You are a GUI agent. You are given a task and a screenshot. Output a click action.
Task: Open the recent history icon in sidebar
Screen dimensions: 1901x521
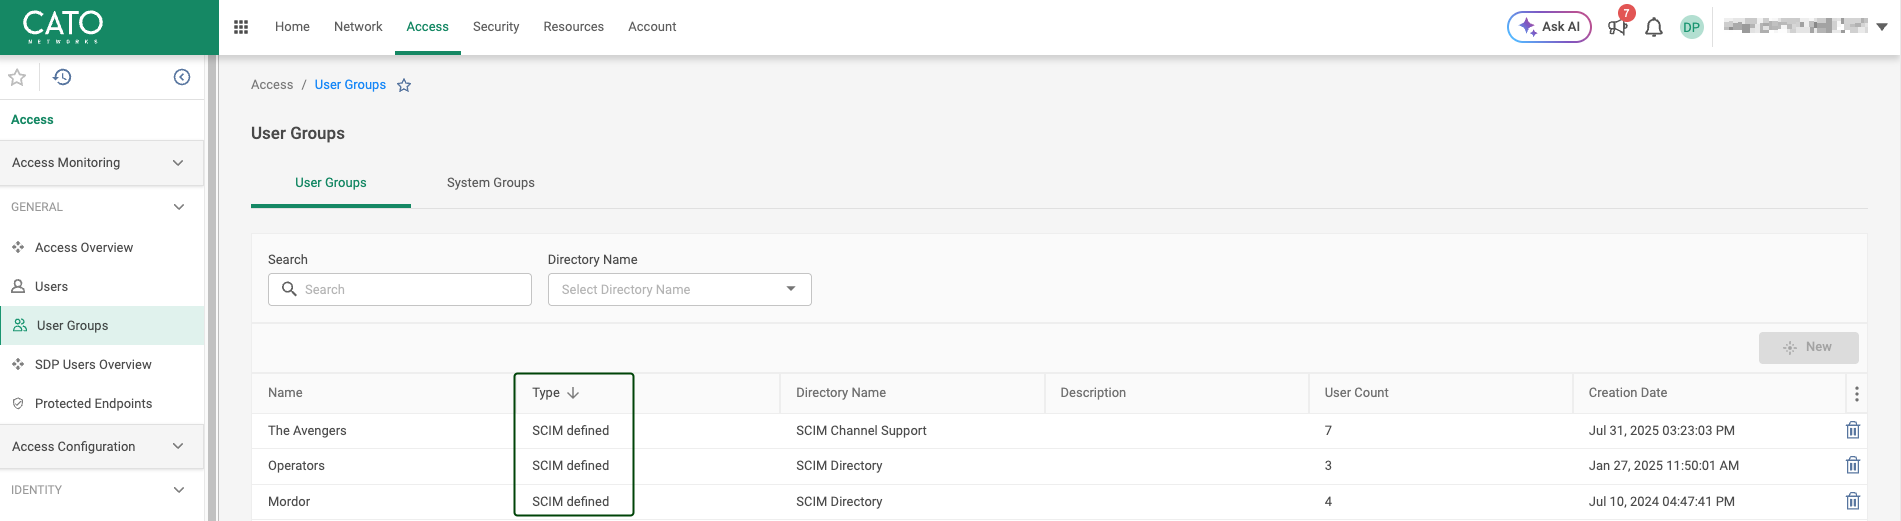pos(62,77)
